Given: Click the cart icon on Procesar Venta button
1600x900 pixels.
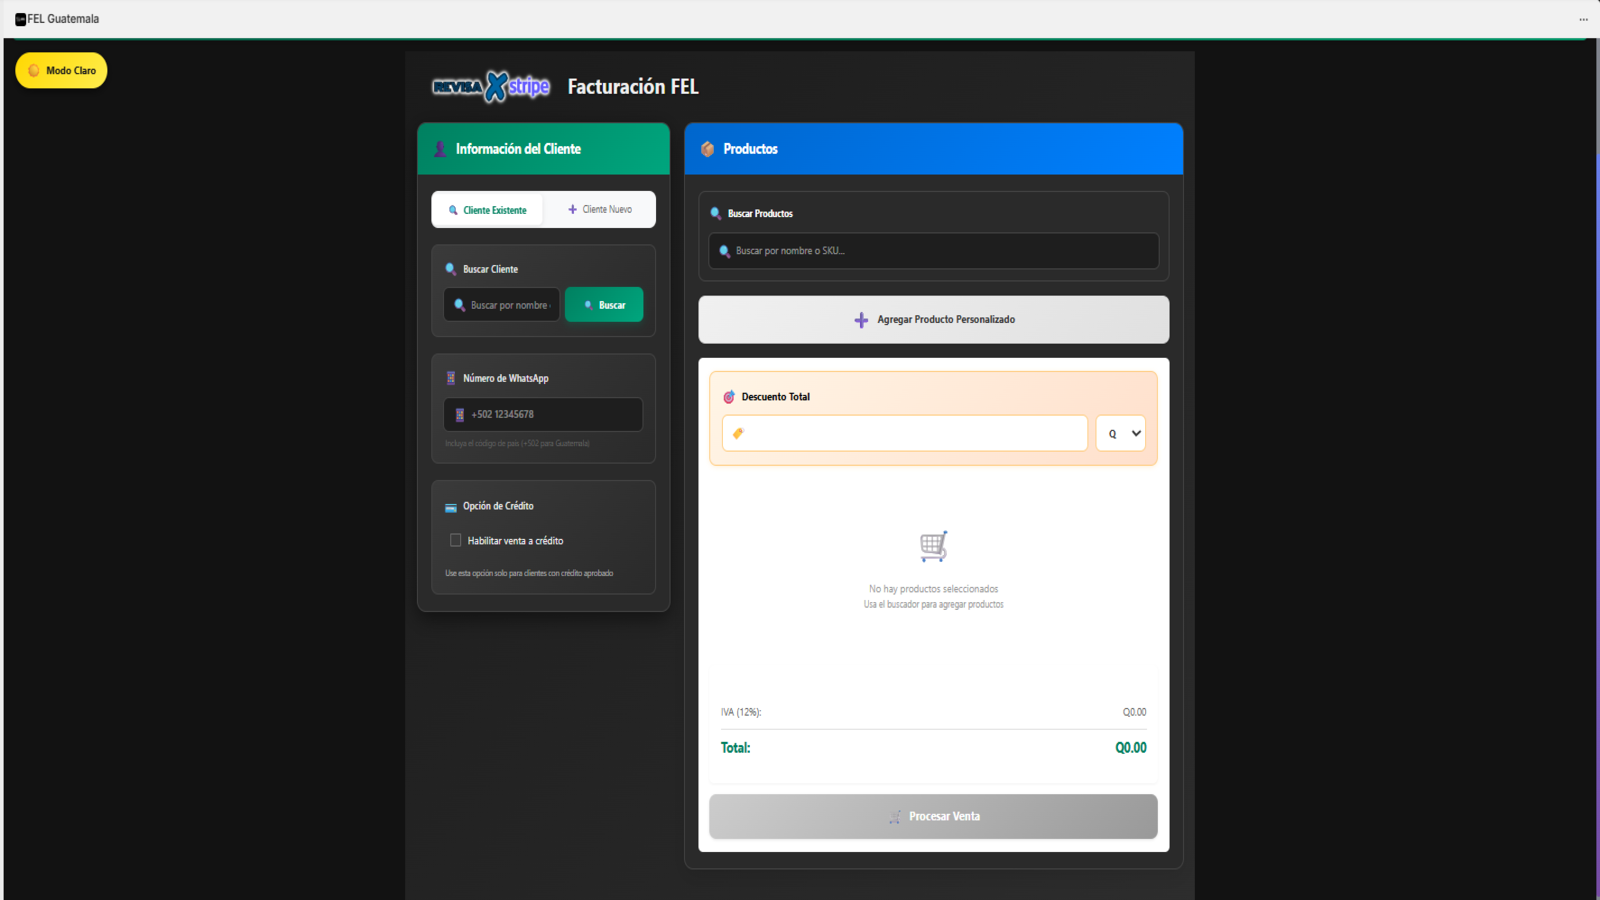Looking at the screenshot, I should (895, 817).
